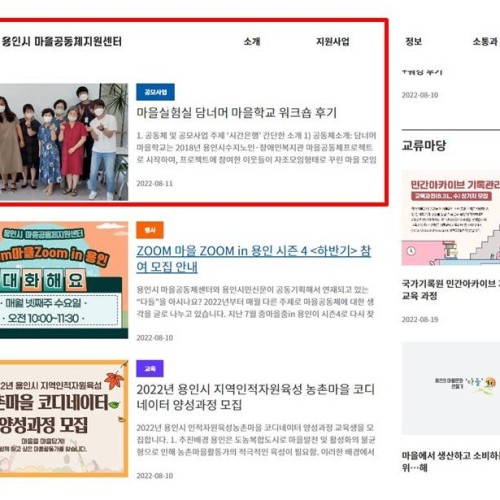500x500 pixels.
Task: Click the 교류마당 section heading
Action: click(424, 146)
